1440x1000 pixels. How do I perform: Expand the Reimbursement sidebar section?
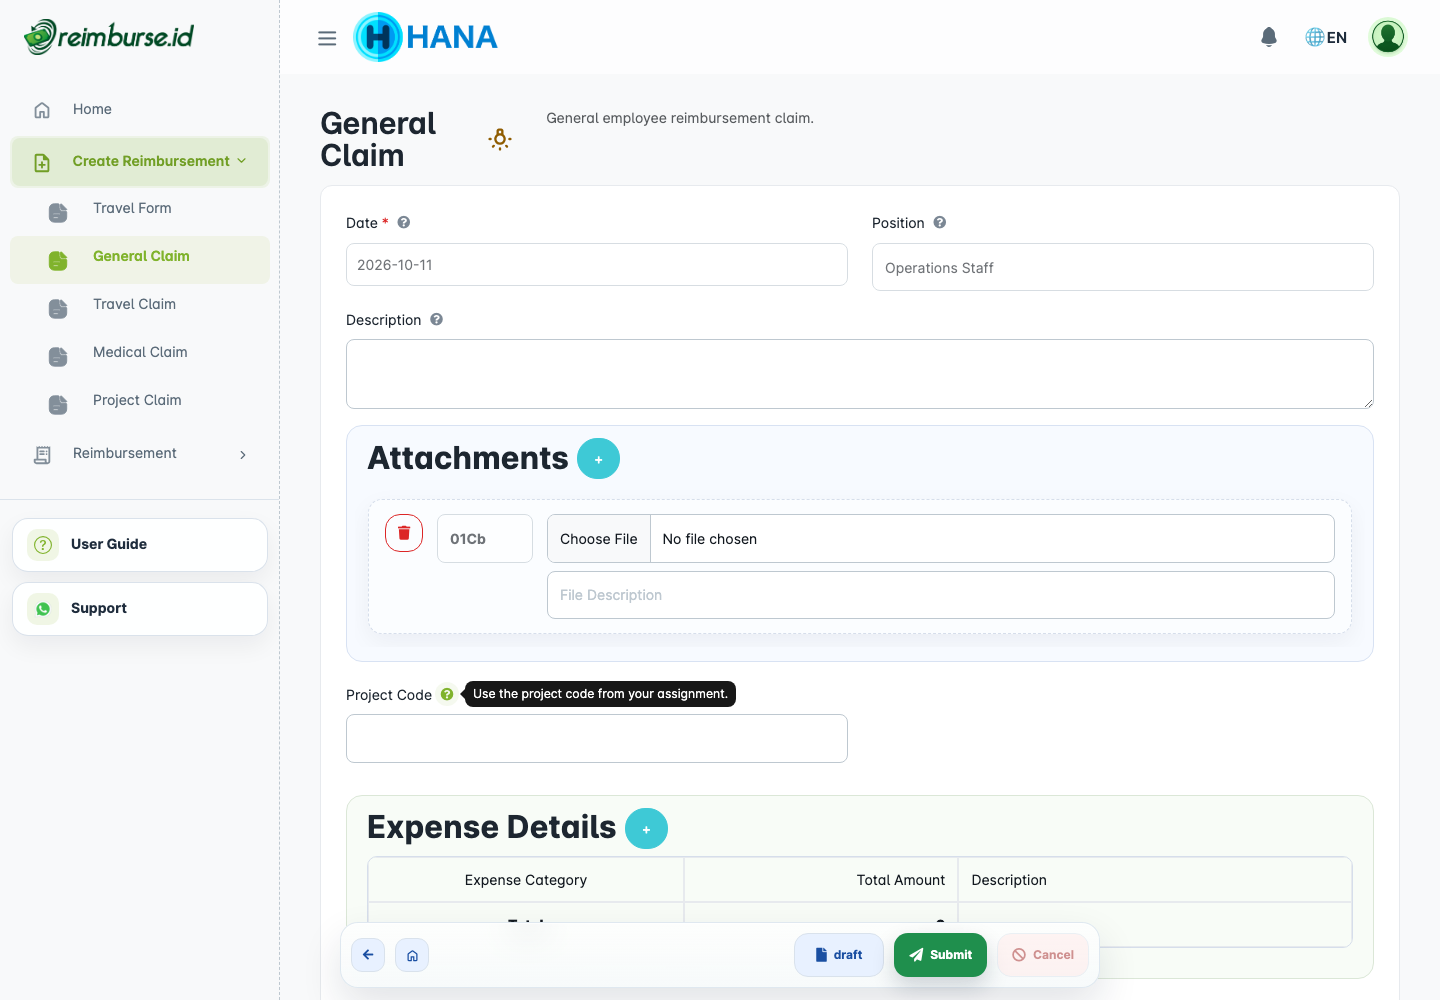(x=140, y=454)
